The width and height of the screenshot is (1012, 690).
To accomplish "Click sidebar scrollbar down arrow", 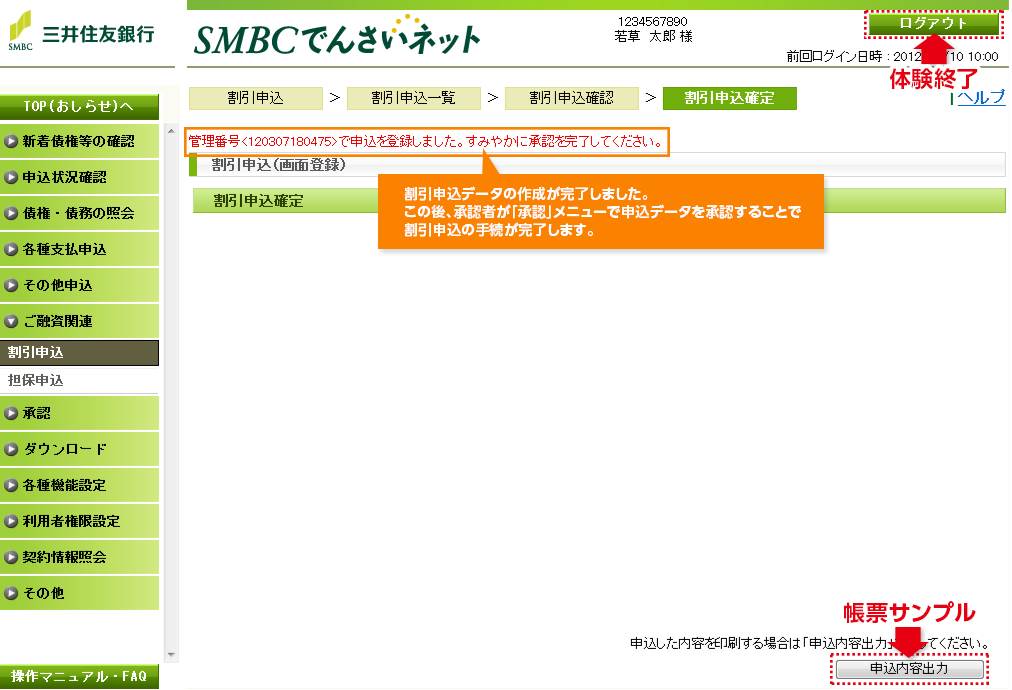I will click(172, 654).
